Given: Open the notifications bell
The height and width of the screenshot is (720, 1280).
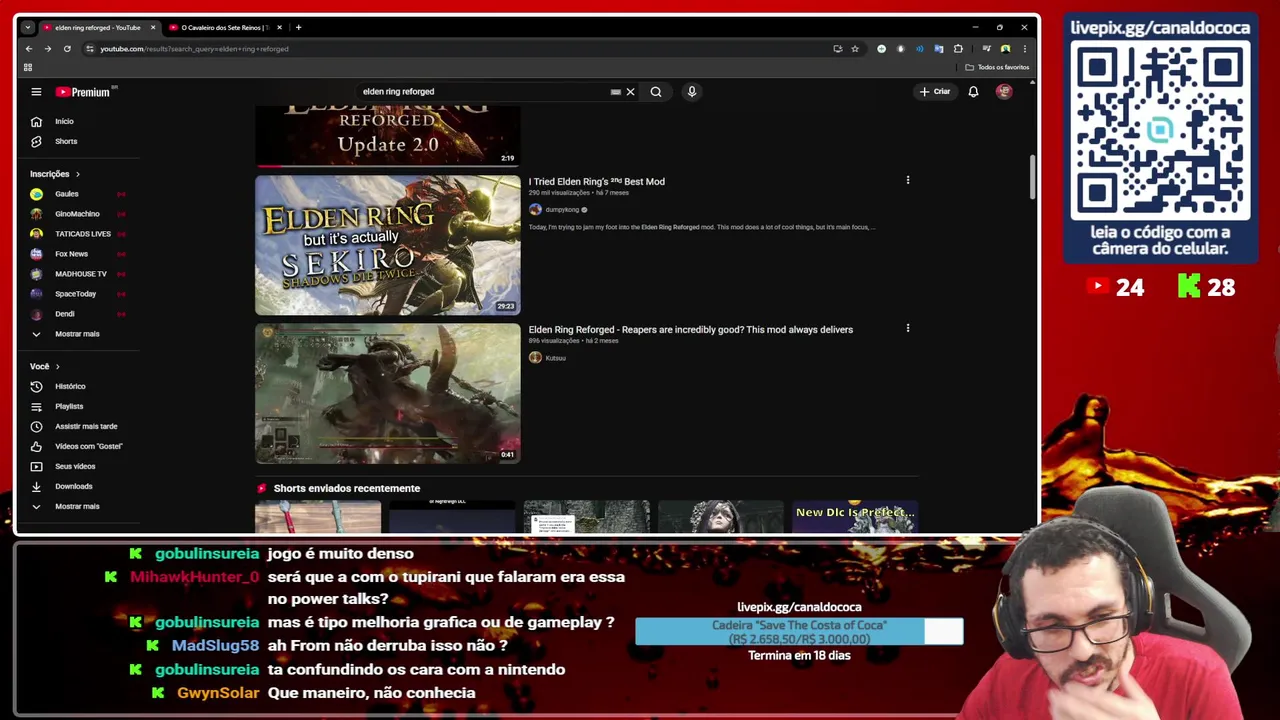Looking at the screenshot, I should tap(973, 92).
